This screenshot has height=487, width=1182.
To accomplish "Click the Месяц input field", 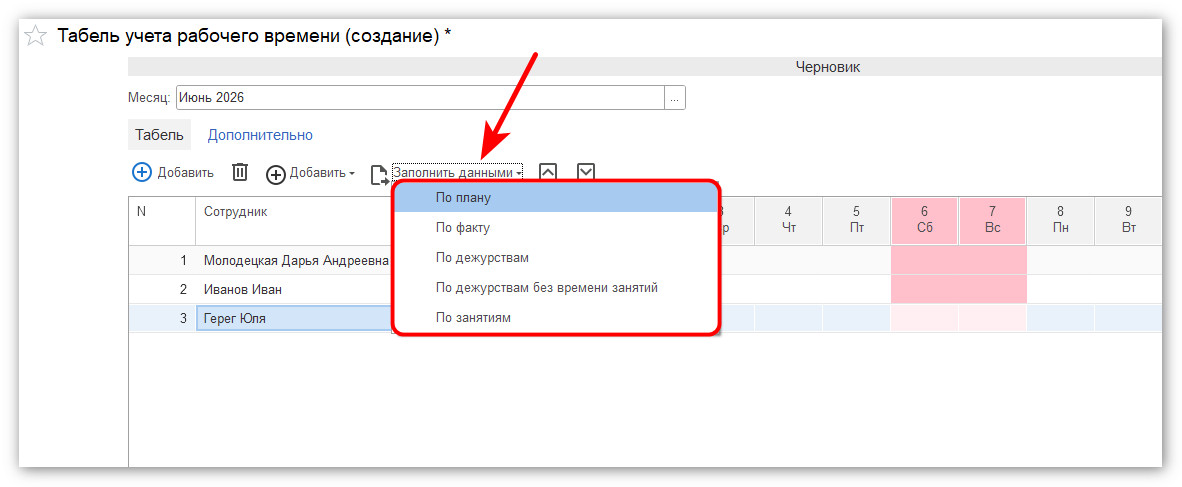I will click(420, 97).
